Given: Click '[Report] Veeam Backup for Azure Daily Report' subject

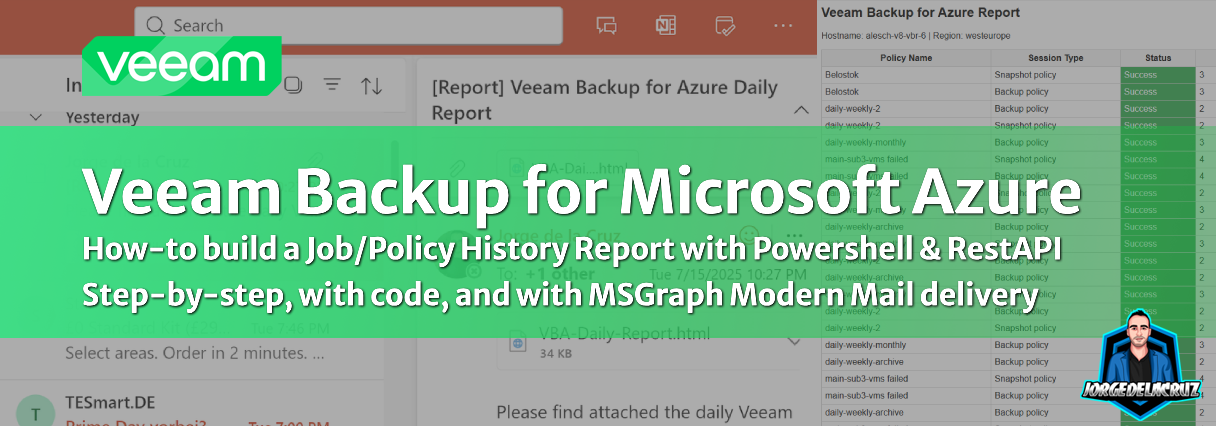Looking at the screenshot, I should point(604,100).
